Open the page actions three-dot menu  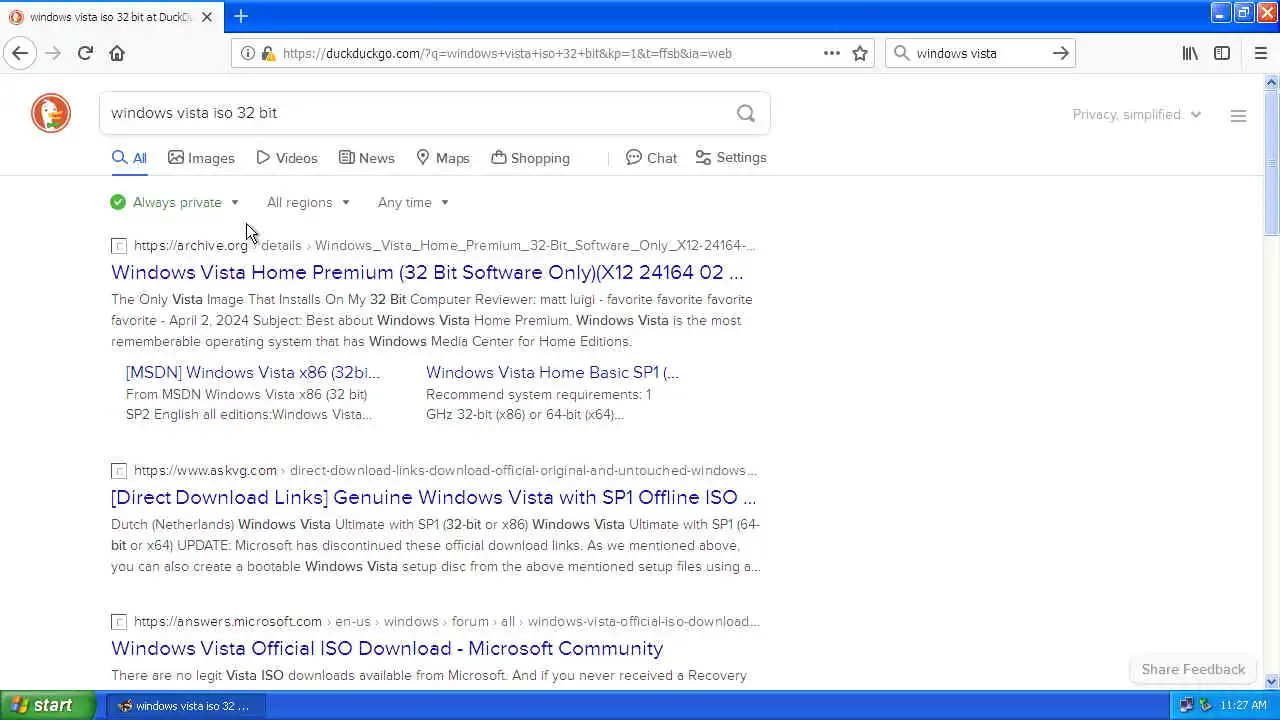[x=832, y=53]
